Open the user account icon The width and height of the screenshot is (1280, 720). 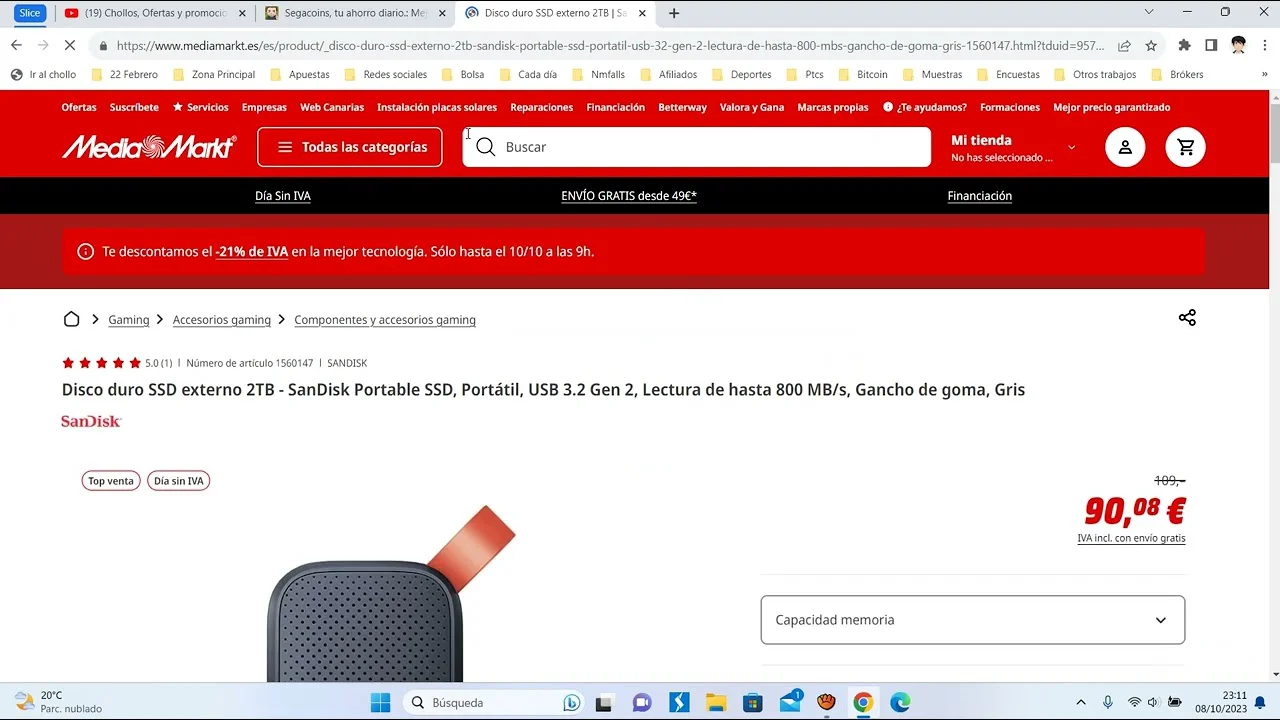1125,147
